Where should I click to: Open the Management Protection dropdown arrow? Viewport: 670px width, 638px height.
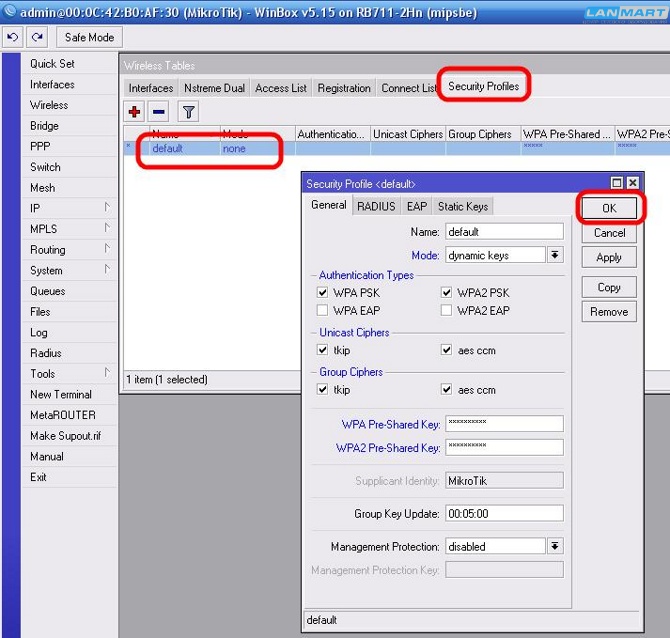click(x=555, y=546)
